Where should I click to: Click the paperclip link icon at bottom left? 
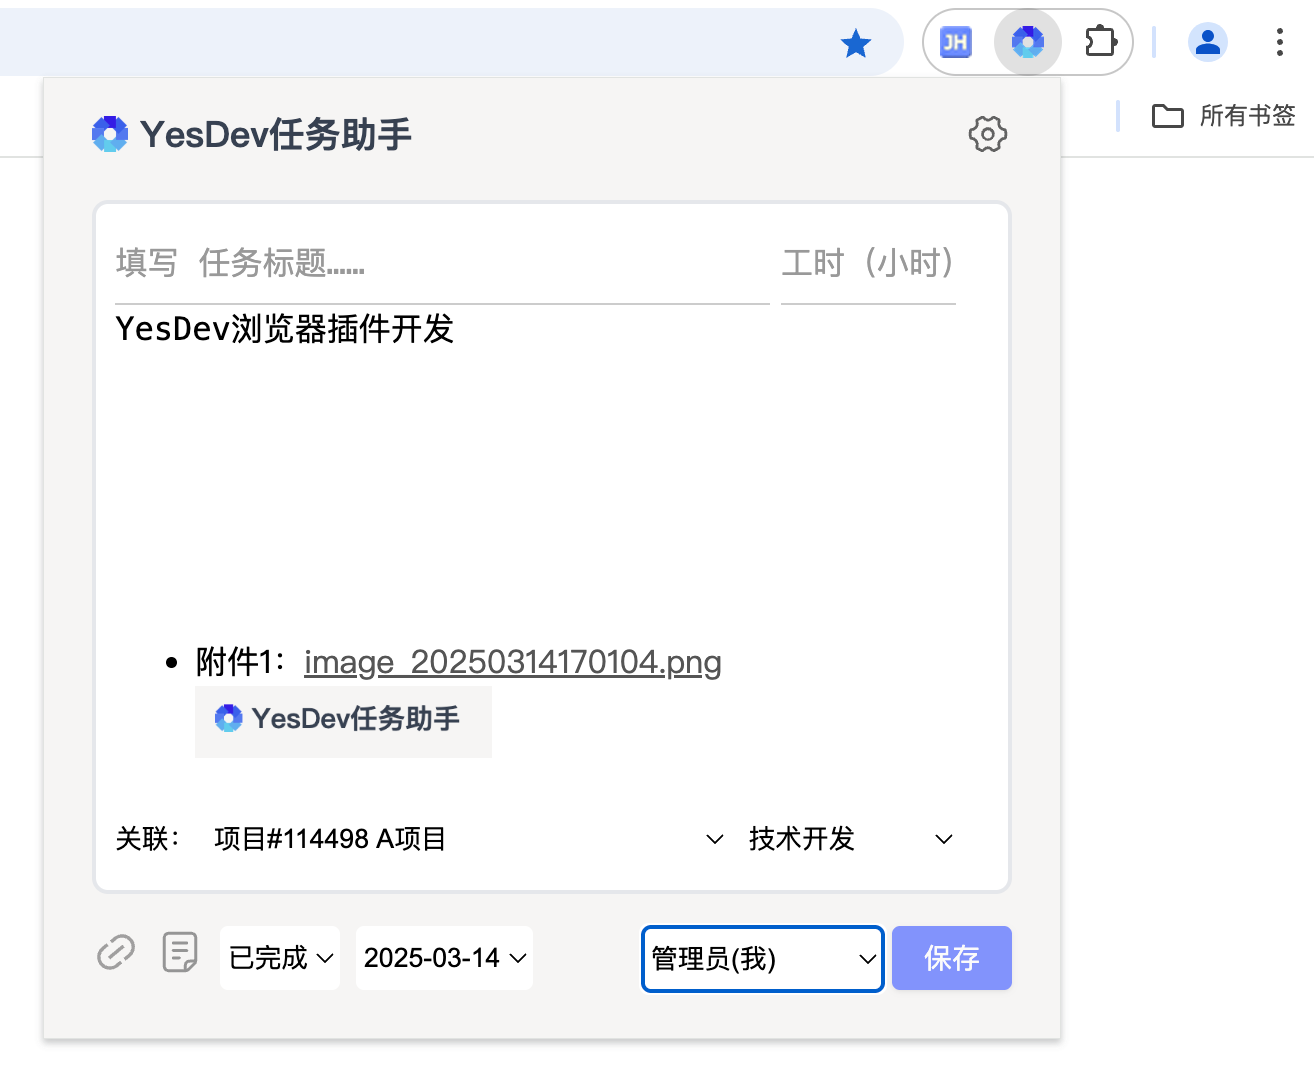pos(116,955)
